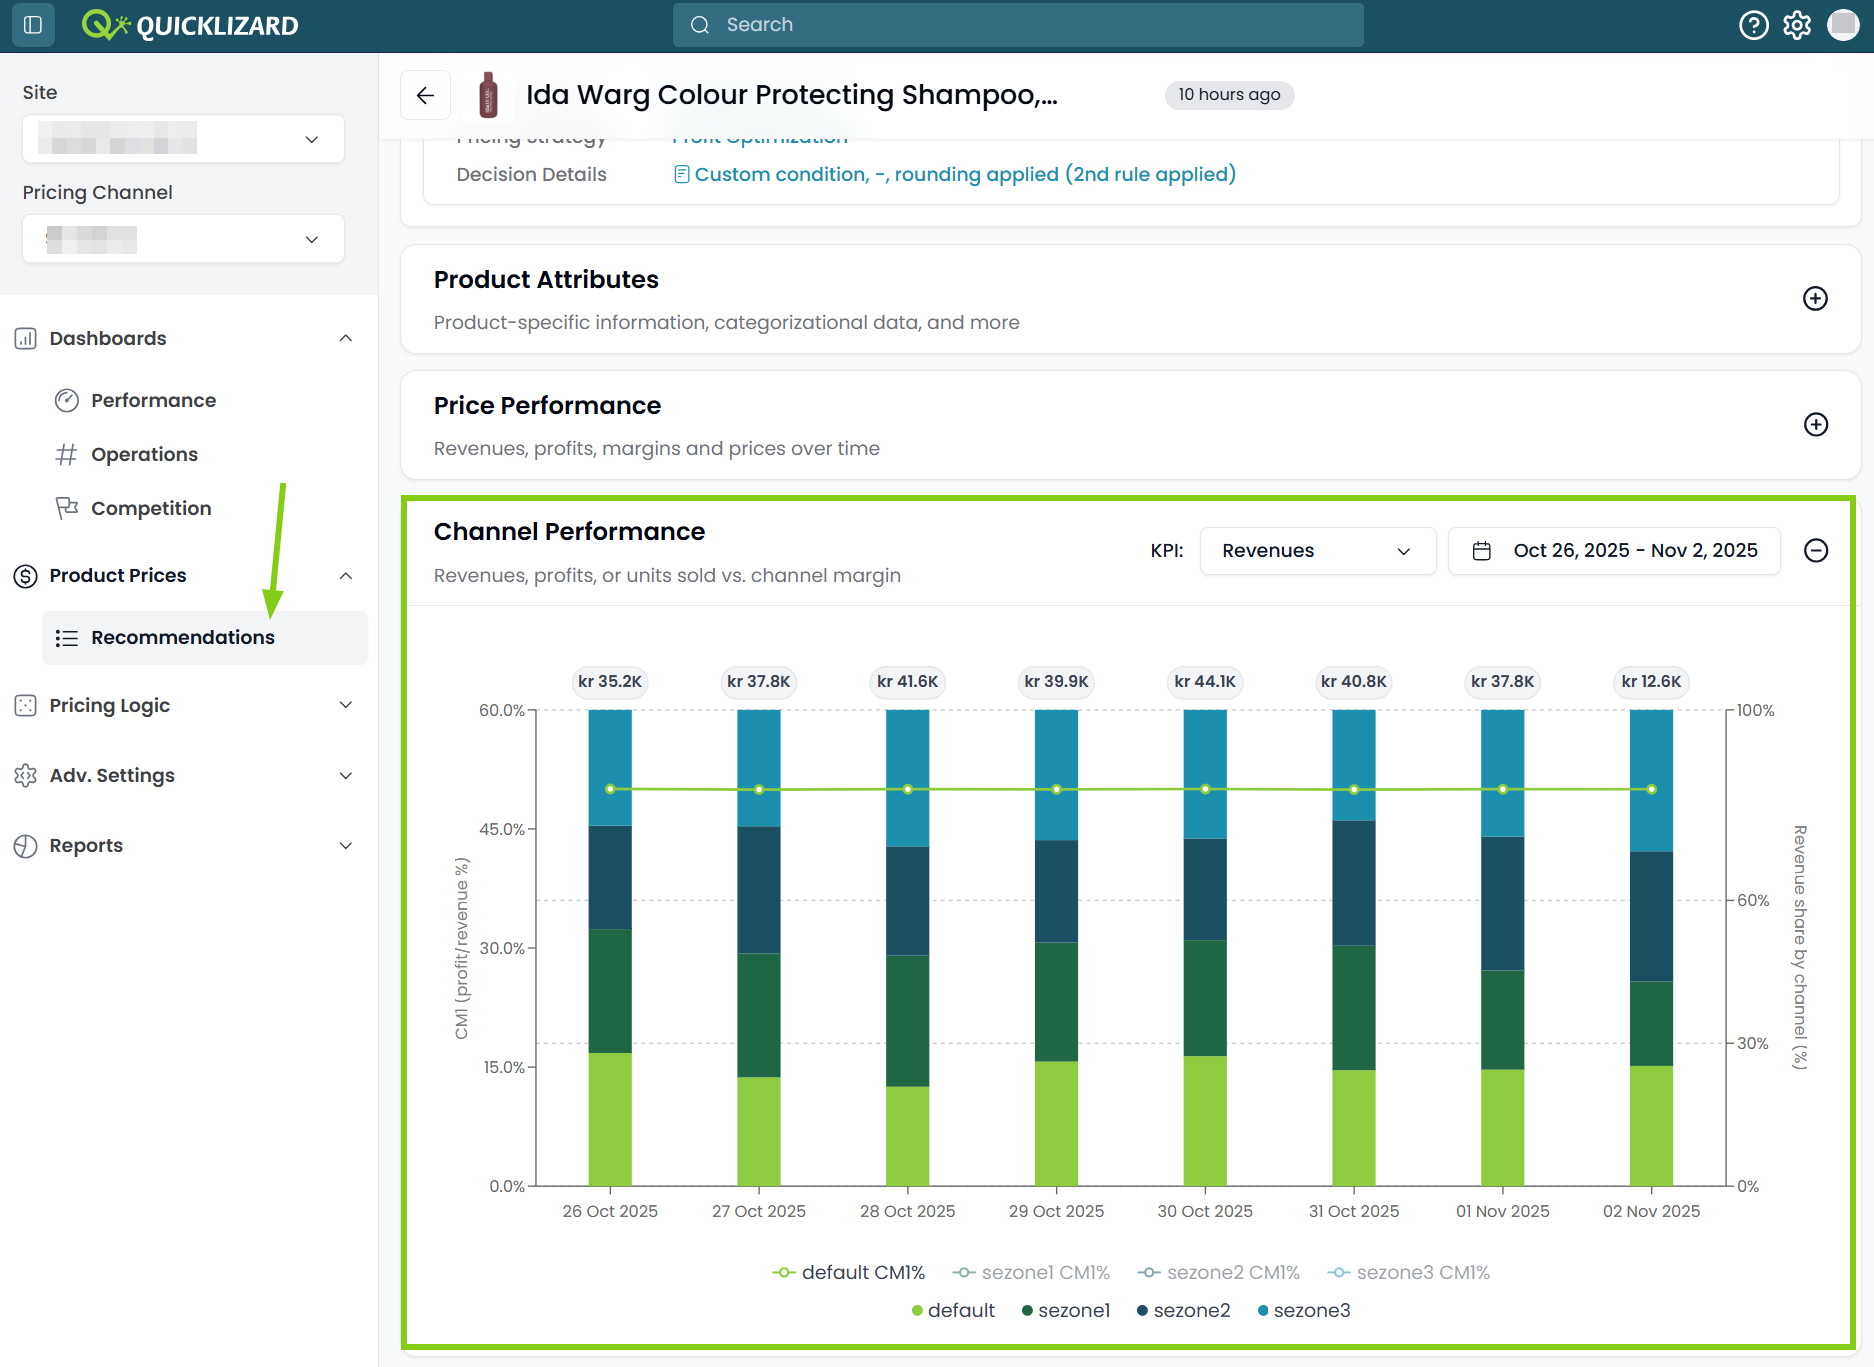Open the help question mark icon
Screen dimensions: 1874x1367
tap(1753, 25)
